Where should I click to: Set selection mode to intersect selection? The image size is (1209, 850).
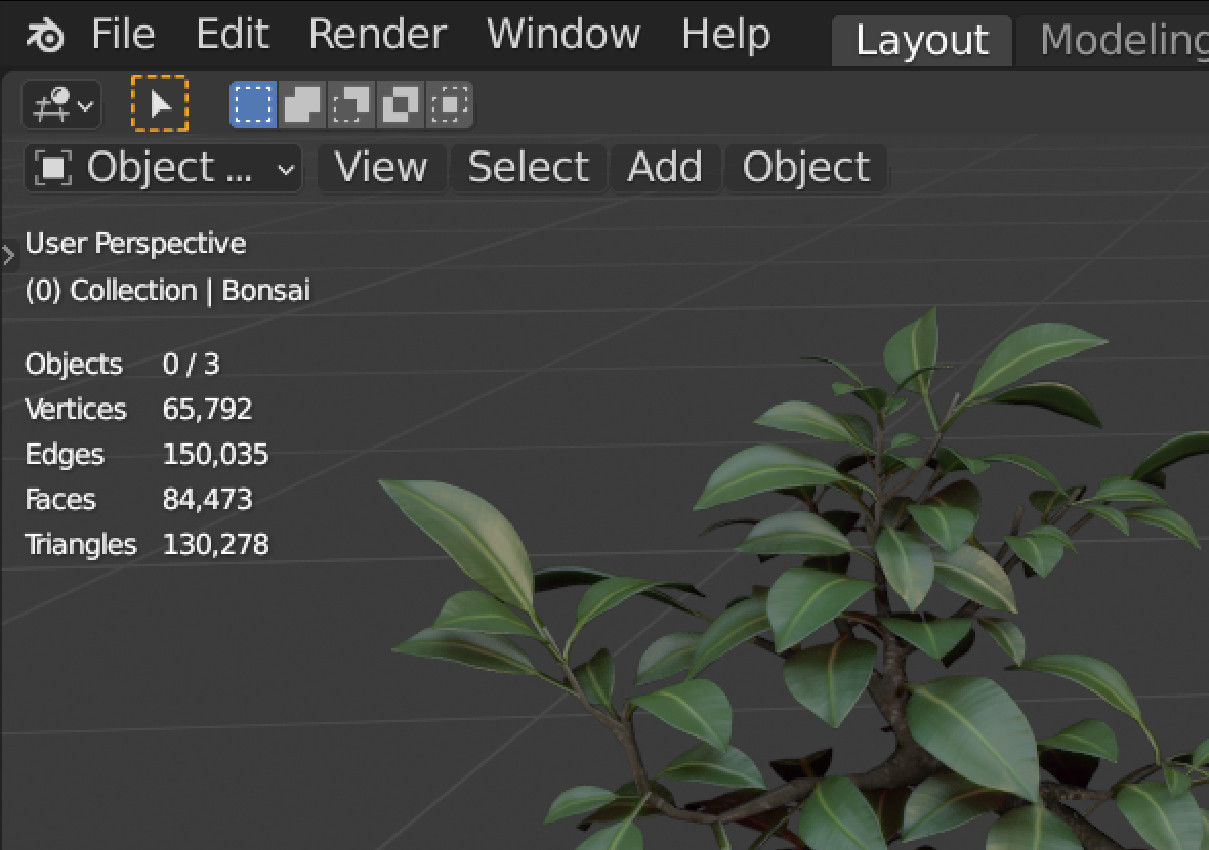[x=449, y=104]
